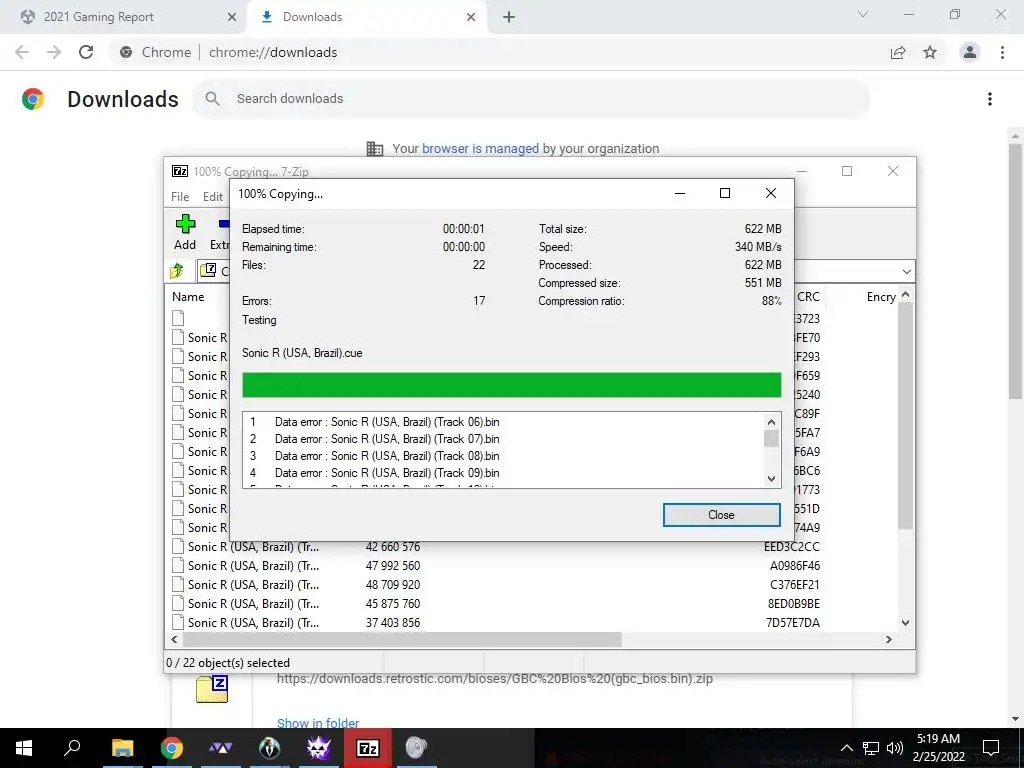Viewport: 1024px width, 768px height.
Task: Click the chrome://downloads address bar
Action: pos(496,52)
